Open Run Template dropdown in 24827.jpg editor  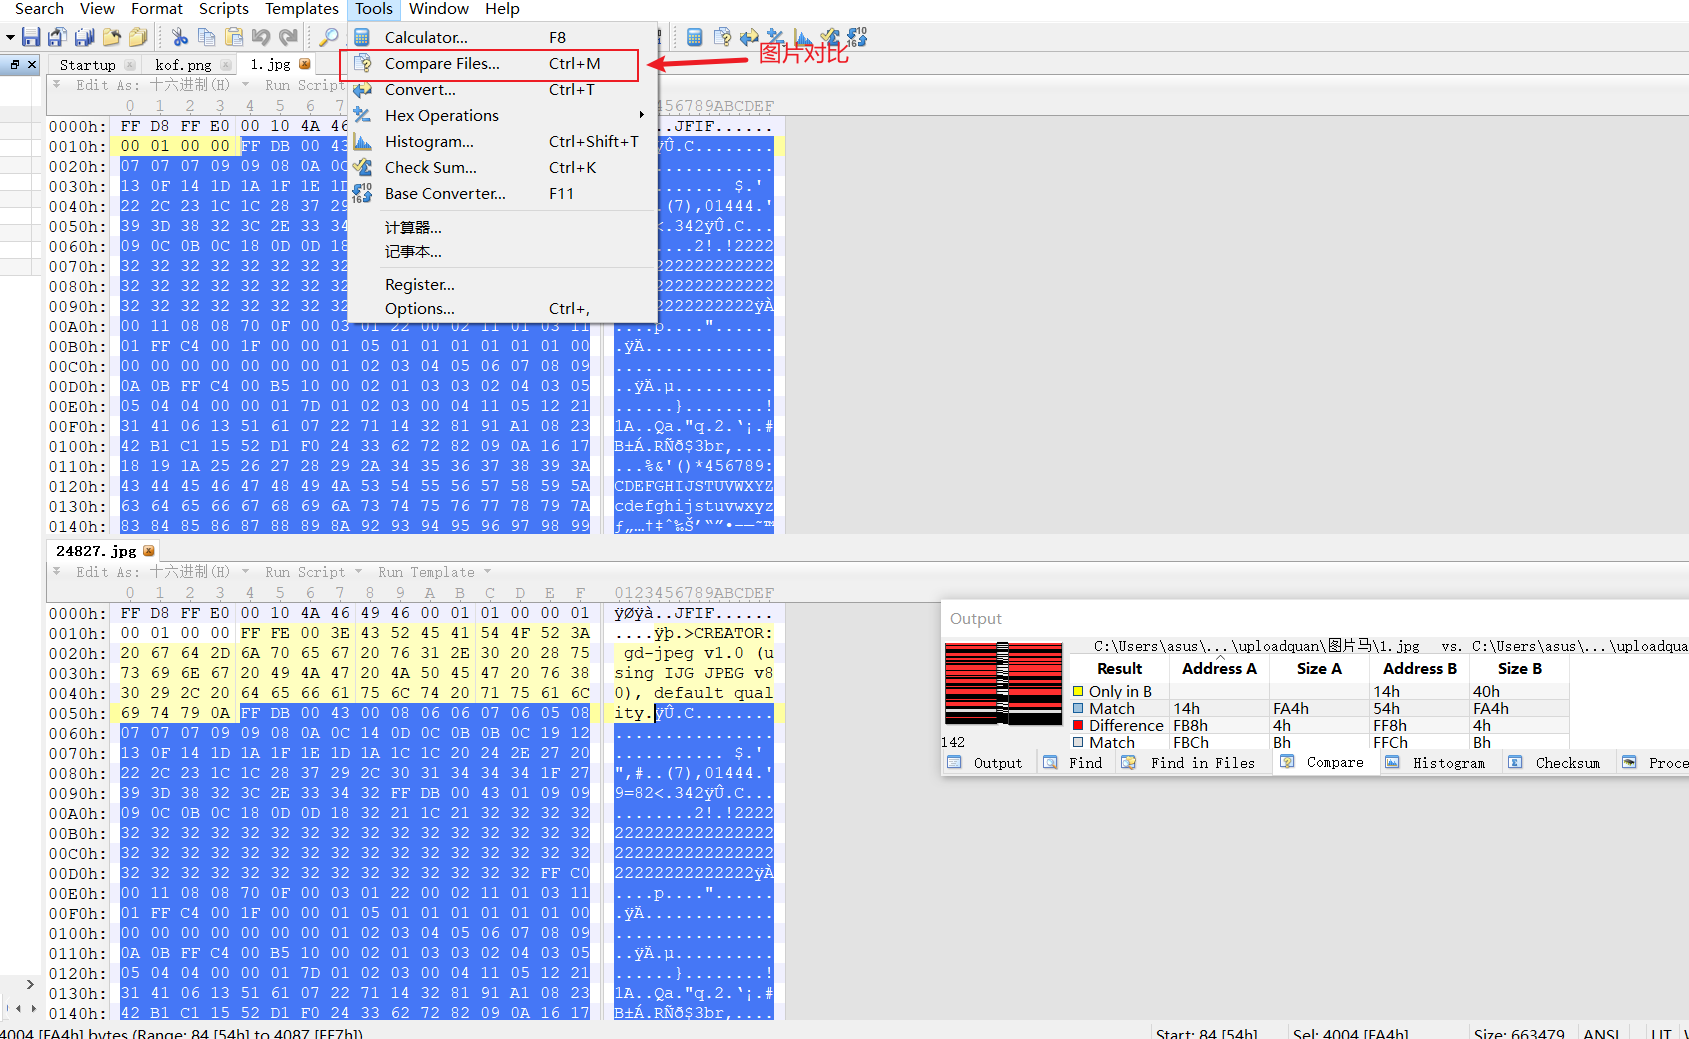(488, 572)
